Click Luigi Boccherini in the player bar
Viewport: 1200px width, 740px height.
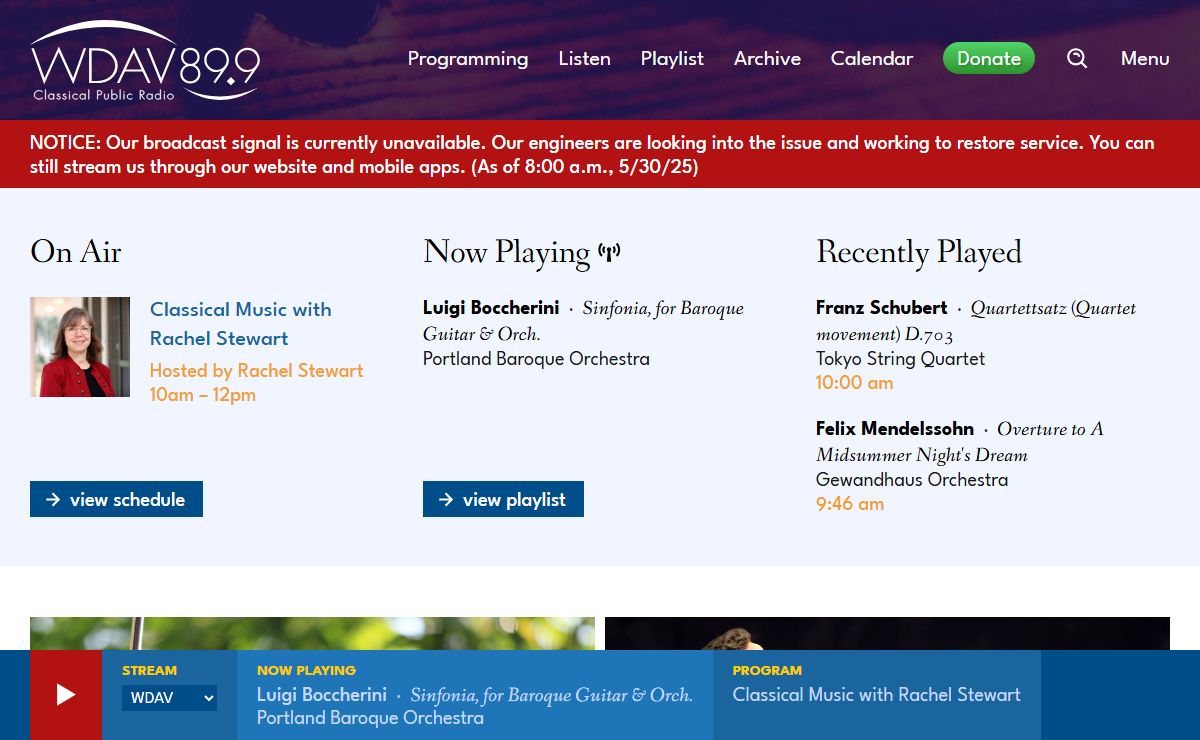322,695
